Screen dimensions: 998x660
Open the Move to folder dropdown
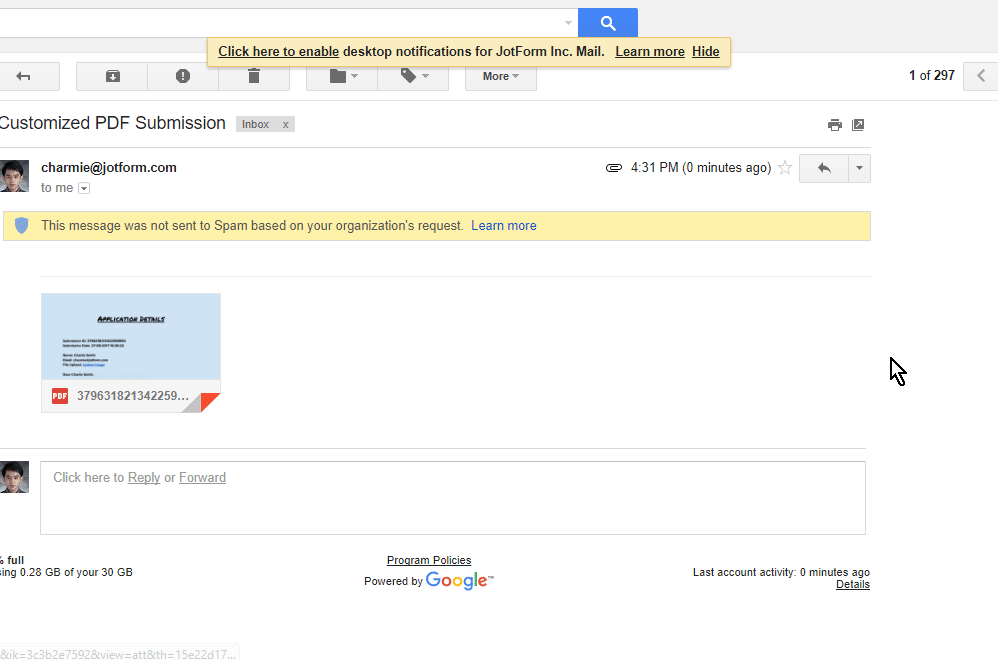pos(342,76)
